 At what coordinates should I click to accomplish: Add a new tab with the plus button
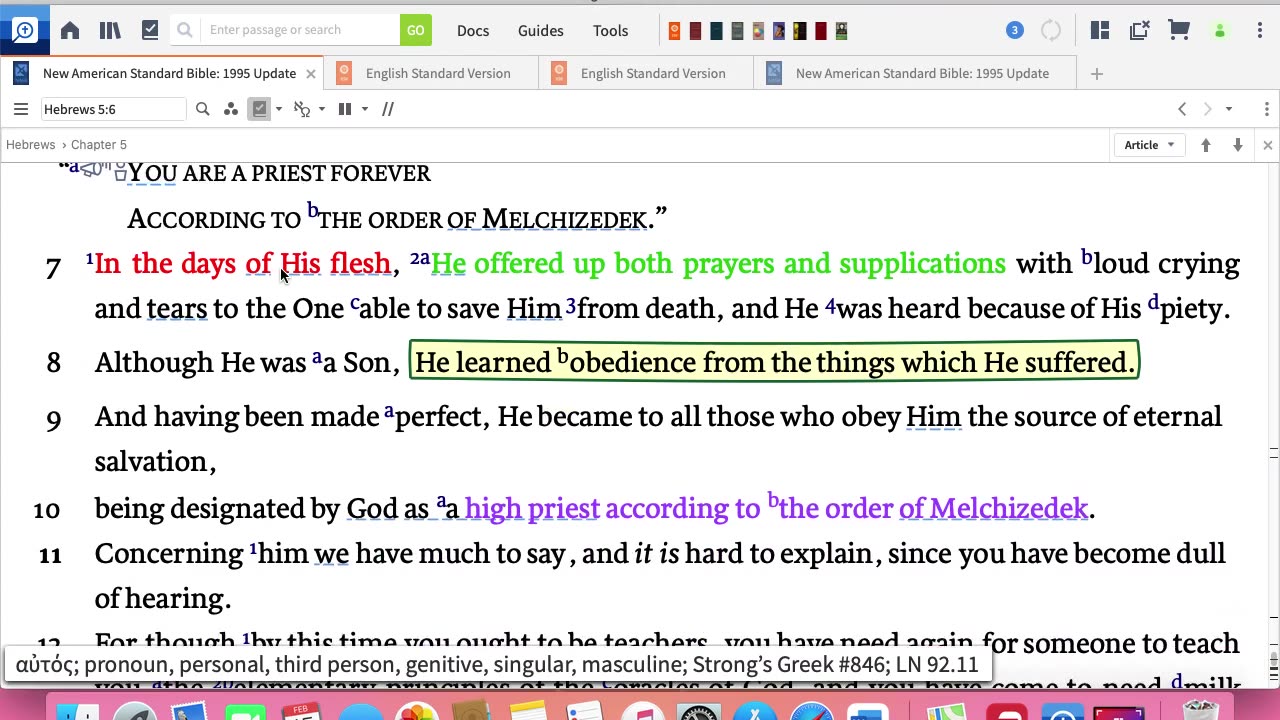pyautogui.click(x=1097, y=73)
